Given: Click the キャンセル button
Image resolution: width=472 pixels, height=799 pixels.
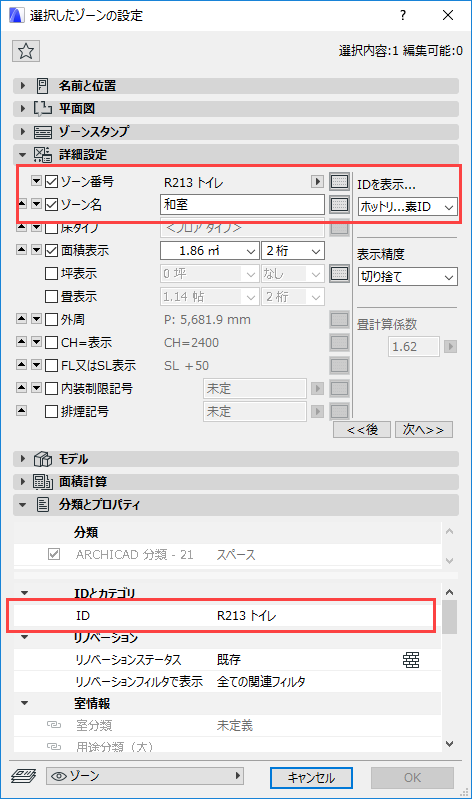Looking at the screenshot, I should point(311,778).
